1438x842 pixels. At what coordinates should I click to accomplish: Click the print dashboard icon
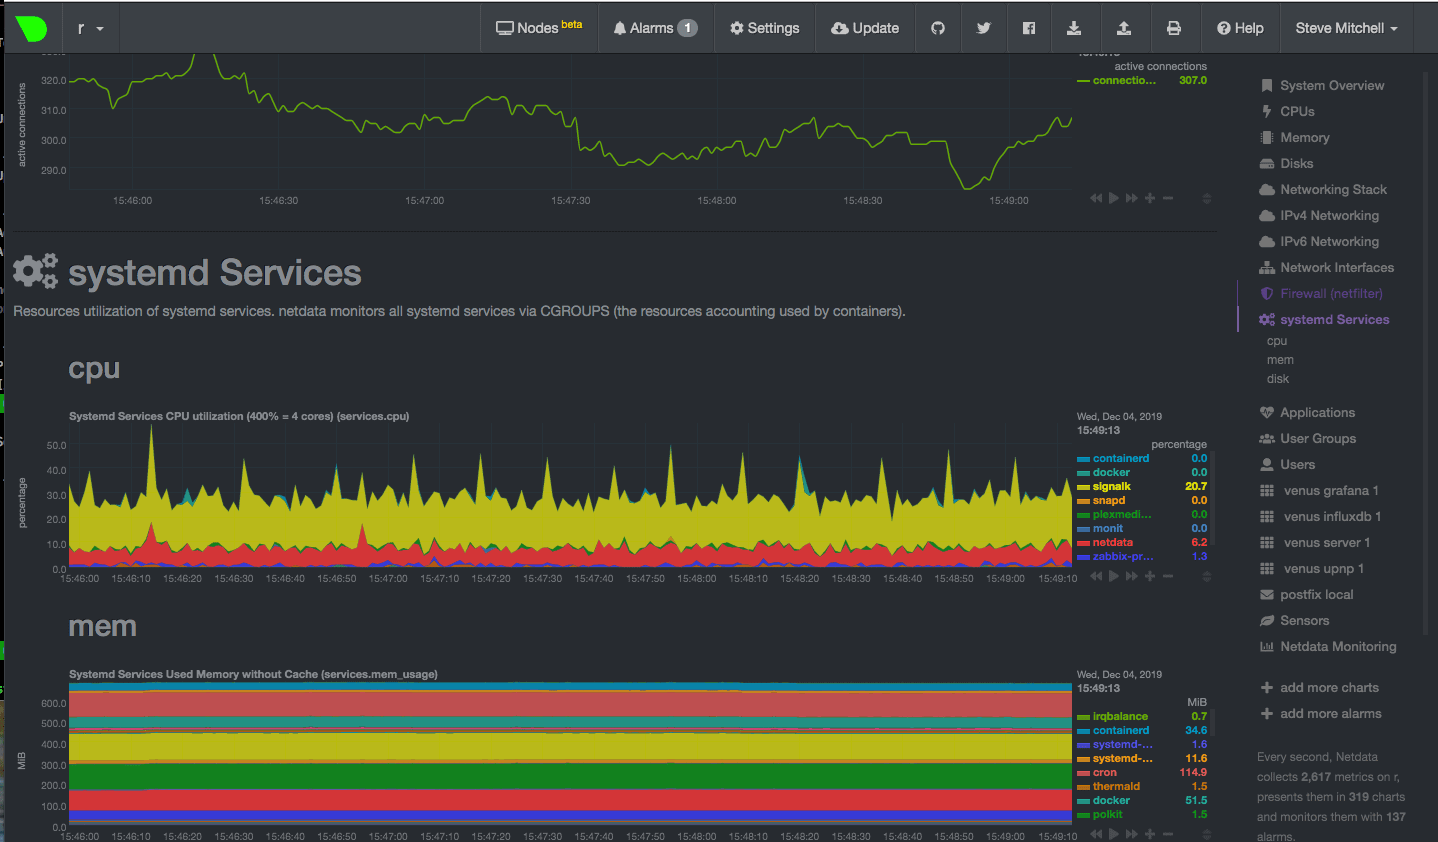(x=1174, y=28)
